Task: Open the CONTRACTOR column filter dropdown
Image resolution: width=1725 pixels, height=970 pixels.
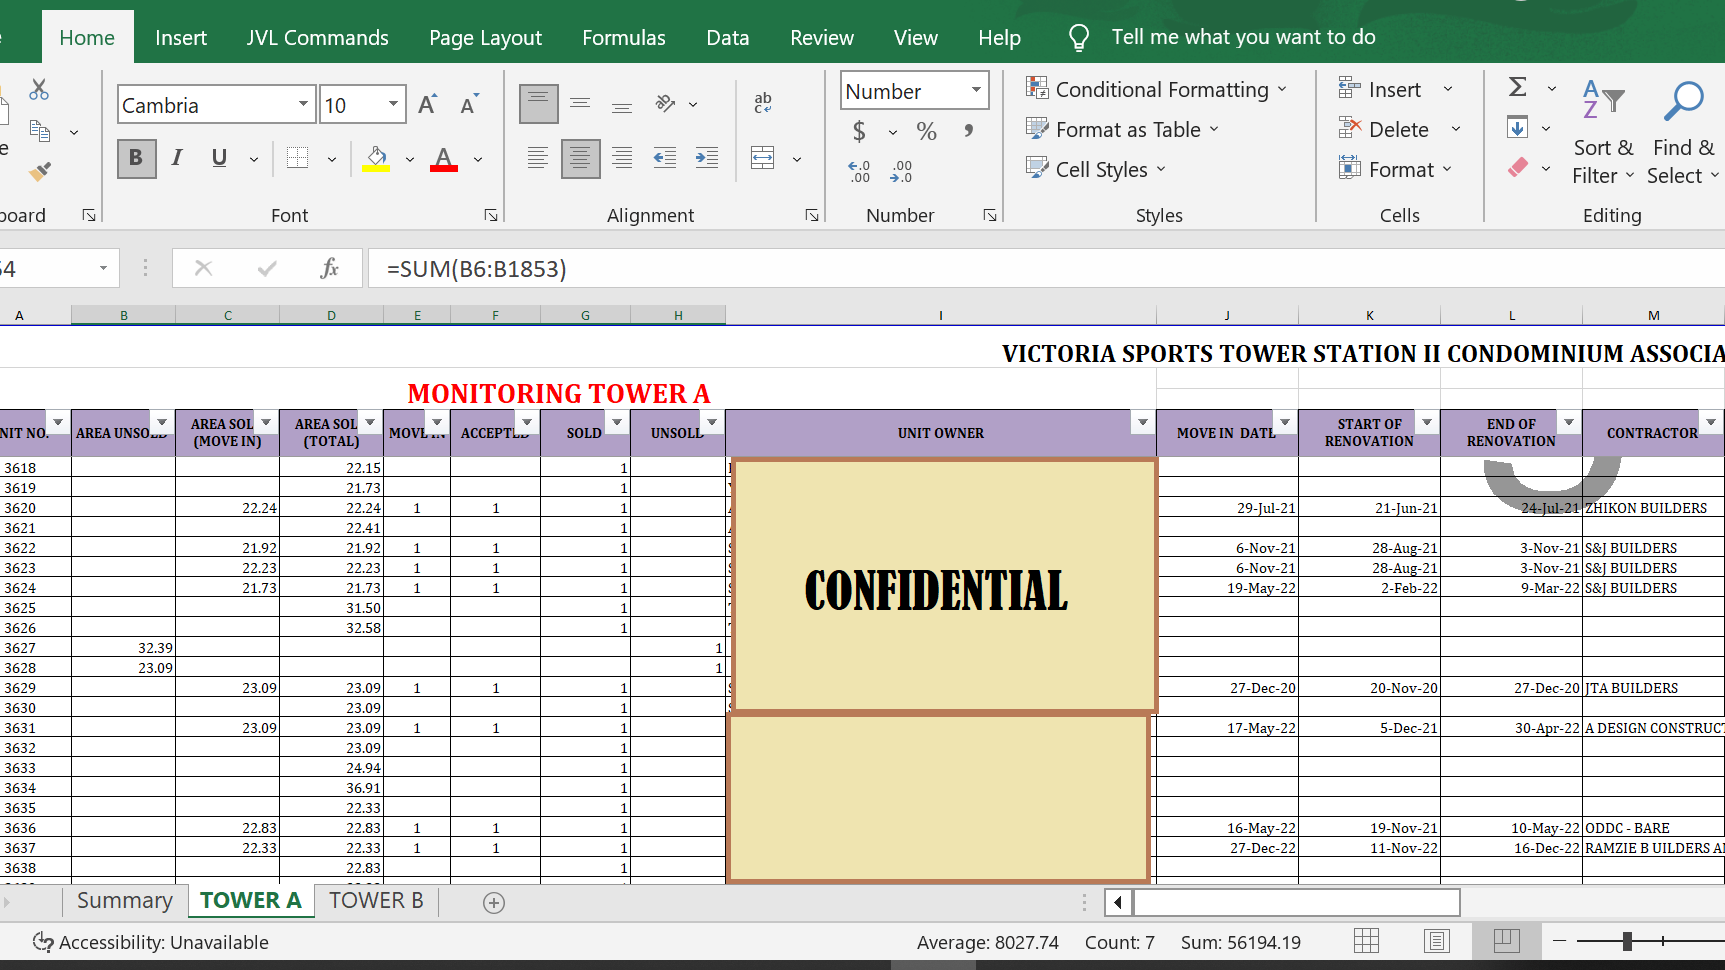Action: (x=1711, y=423)
